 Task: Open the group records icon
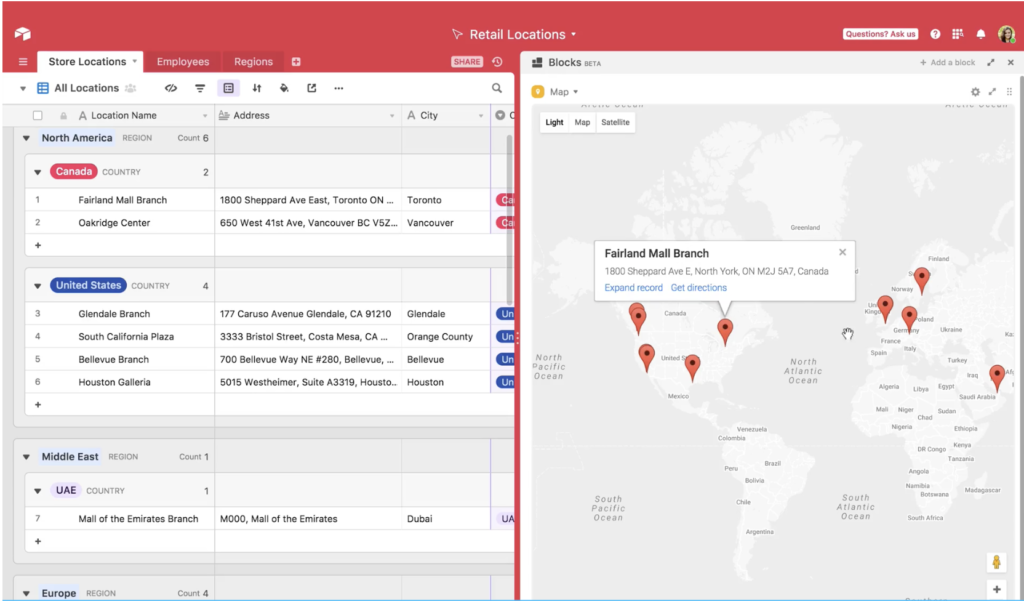pos(229,88)
